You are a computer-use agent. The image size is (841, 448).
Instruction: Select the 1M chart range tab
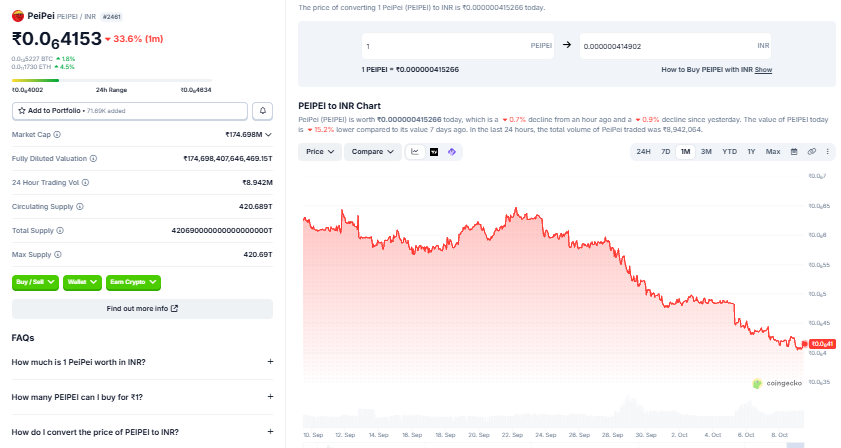[x=685, y=152]
